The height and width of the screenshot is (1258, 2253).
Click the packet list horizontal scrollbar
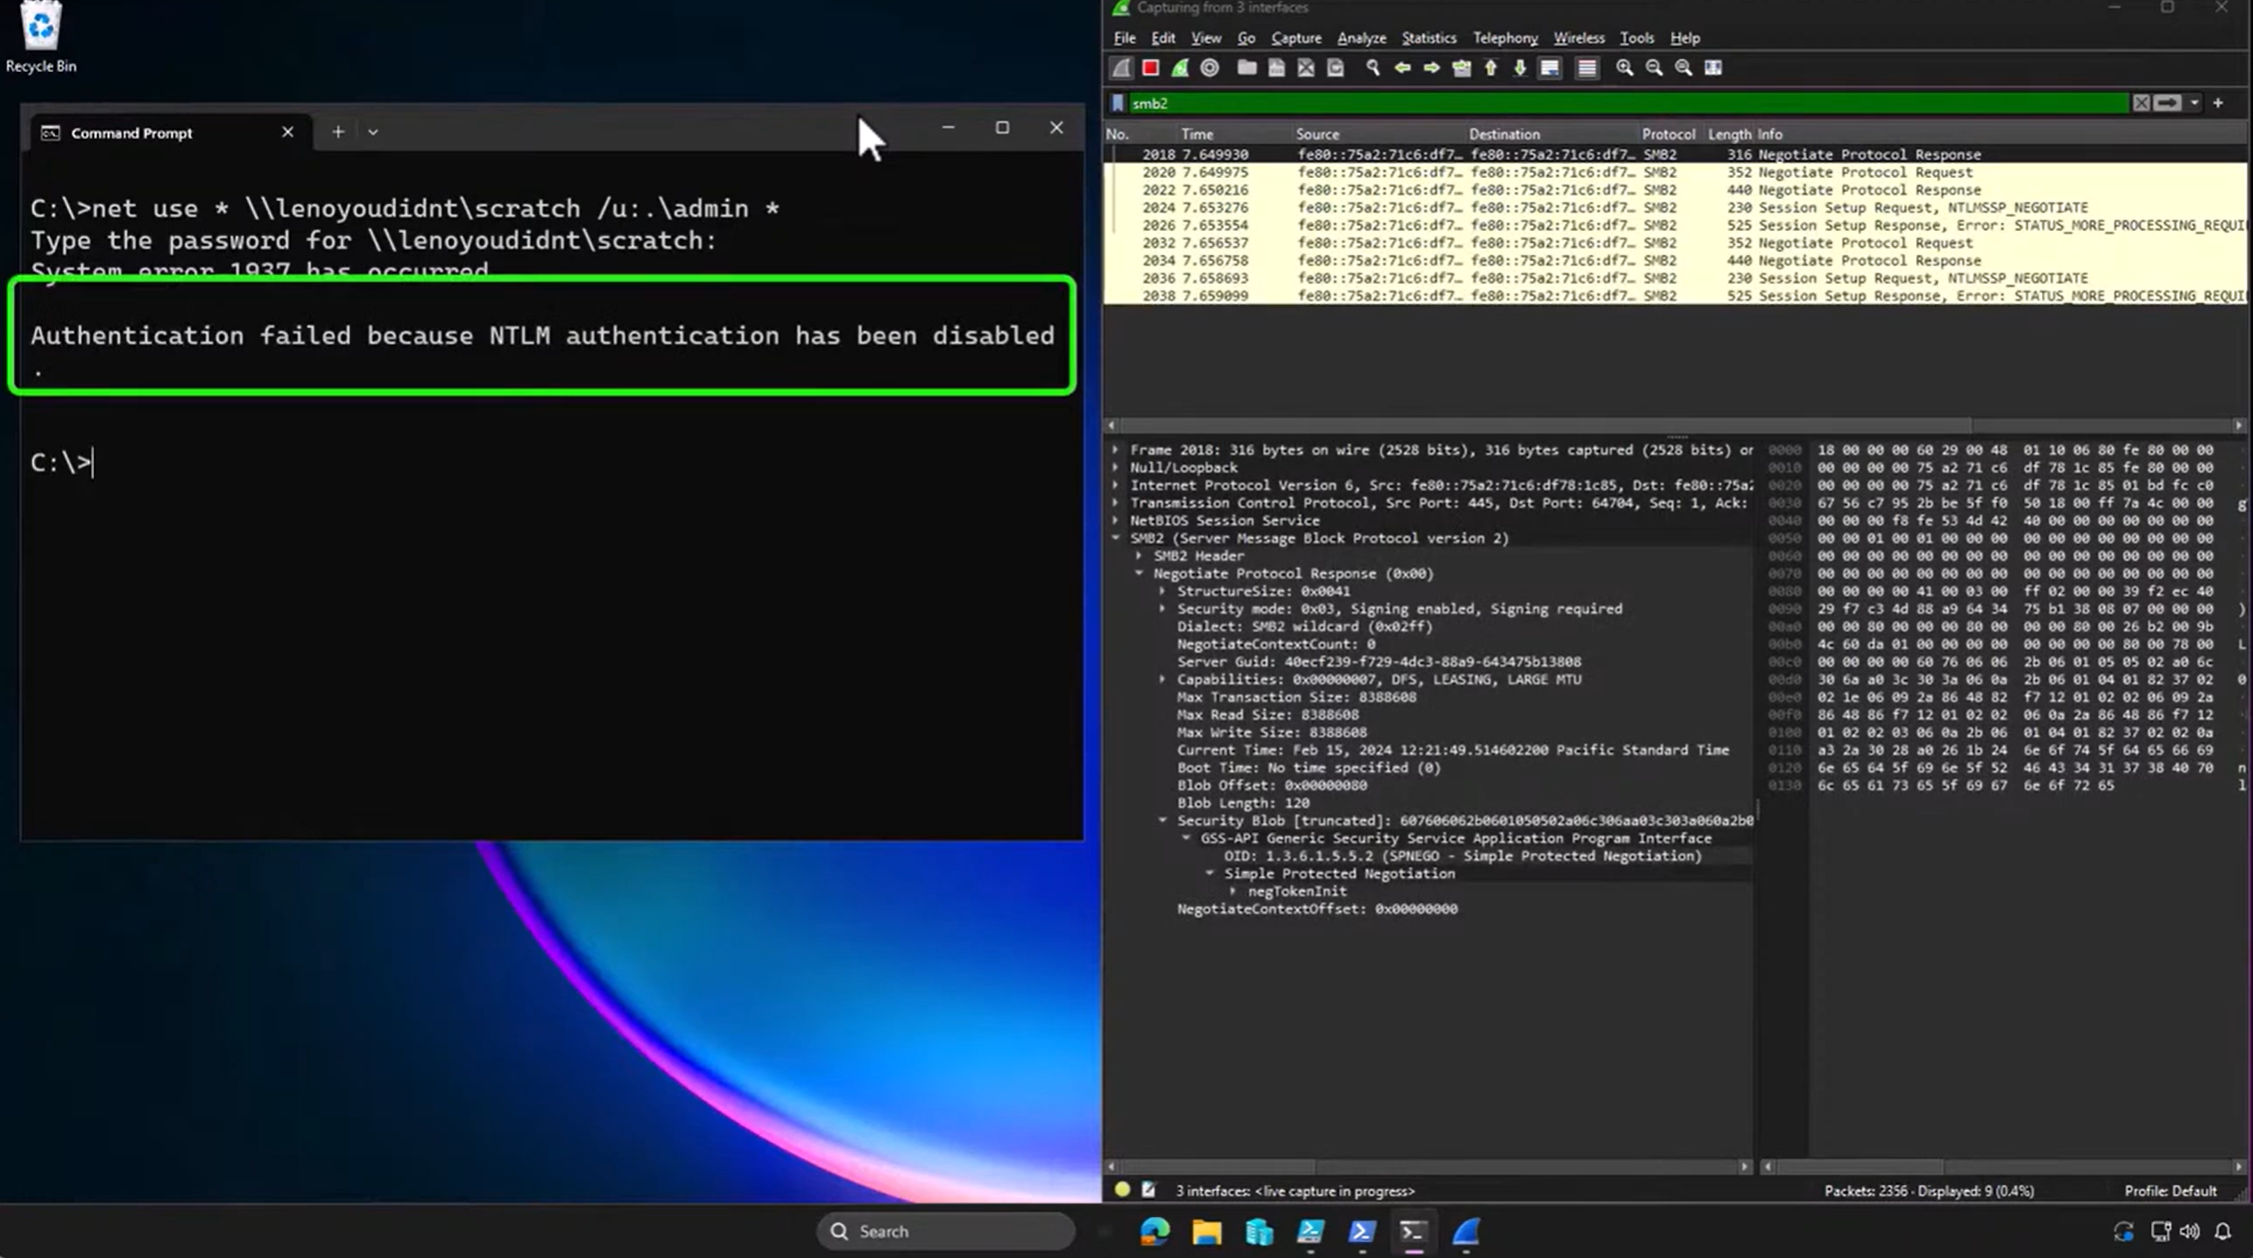(1540, 425)
